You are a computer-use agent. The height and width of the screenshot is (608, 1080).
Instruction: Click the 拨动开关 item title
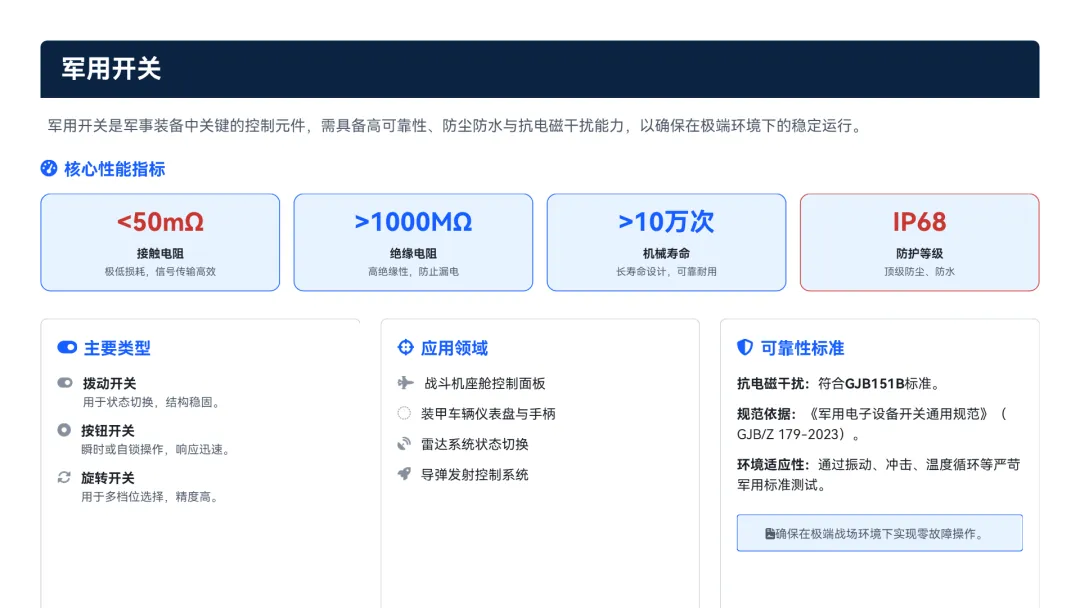click(x=110, y=384)
